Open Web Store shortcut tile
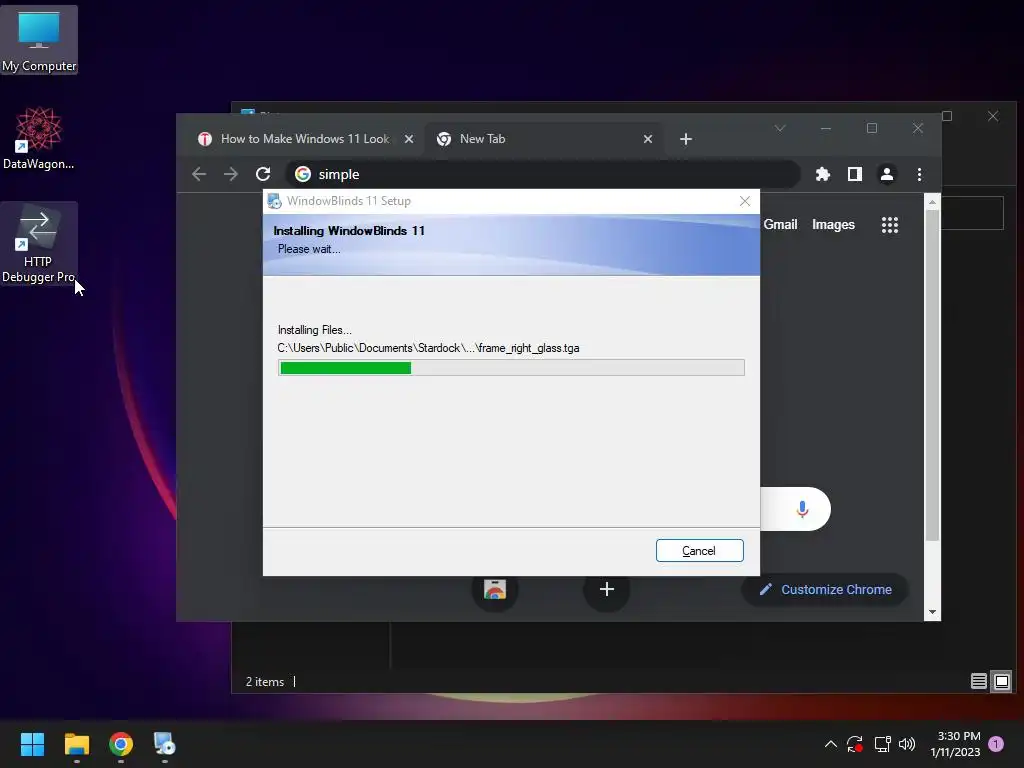Image resolution: width=1024 pixels, height=768 pixels. pos(495,589)
